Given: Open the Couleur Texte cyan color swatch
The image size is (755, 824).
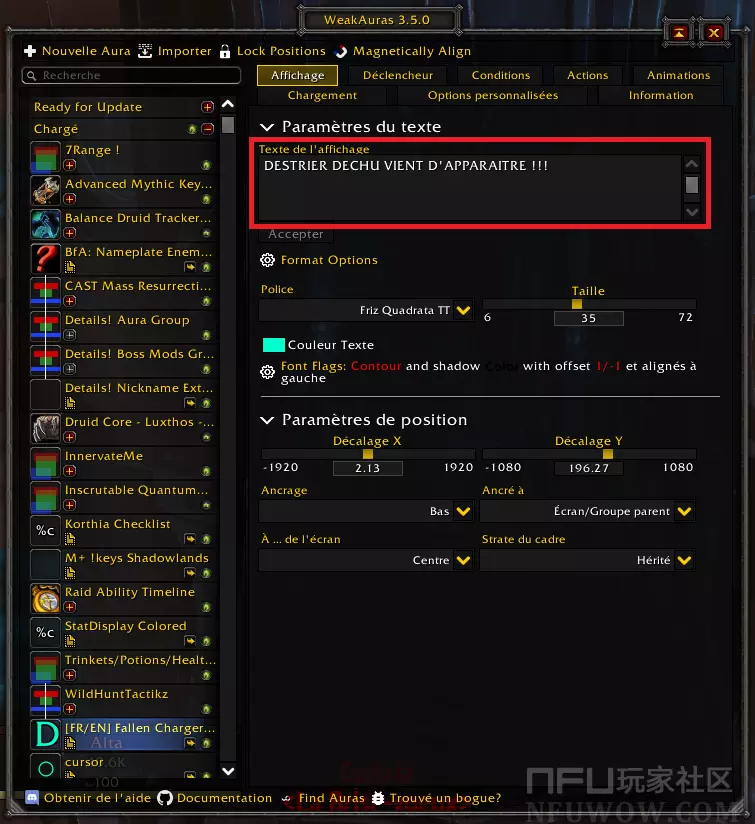Looking at the screenshot, I should point(274,345).
